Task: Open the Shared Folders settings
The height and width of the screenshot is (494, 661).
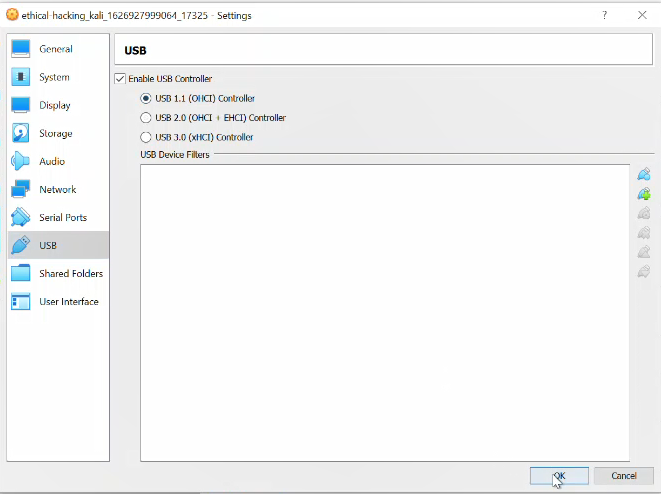Action: click(58, 273)
